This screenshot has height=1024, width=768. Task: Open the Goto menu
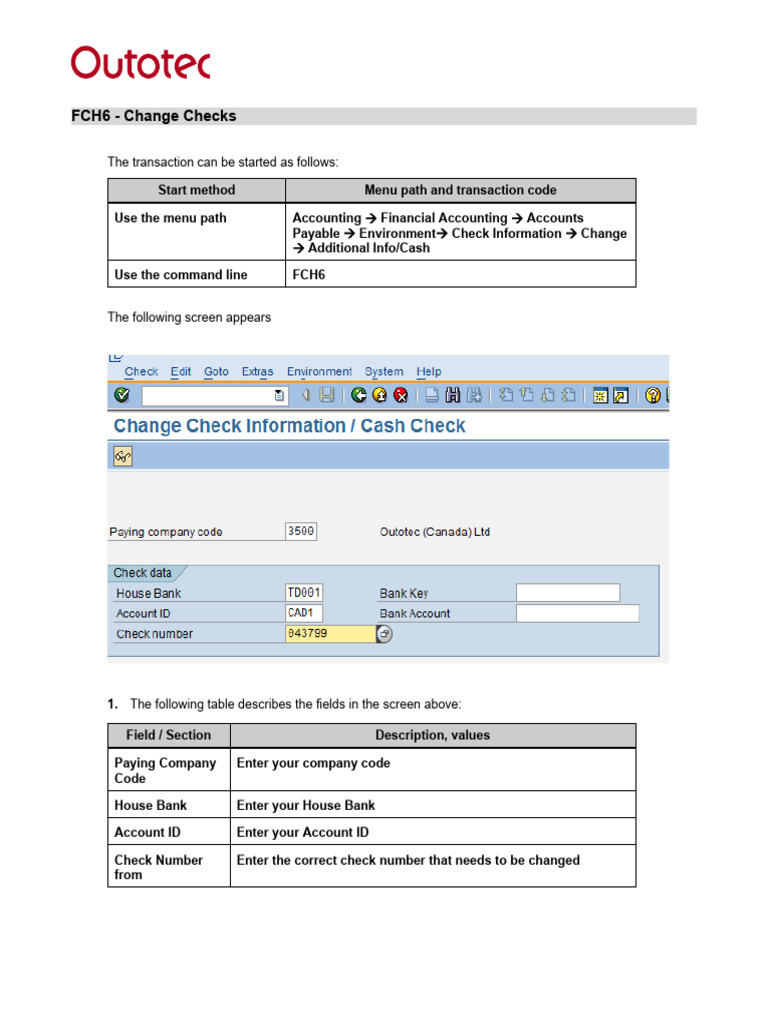click(216, 372)
